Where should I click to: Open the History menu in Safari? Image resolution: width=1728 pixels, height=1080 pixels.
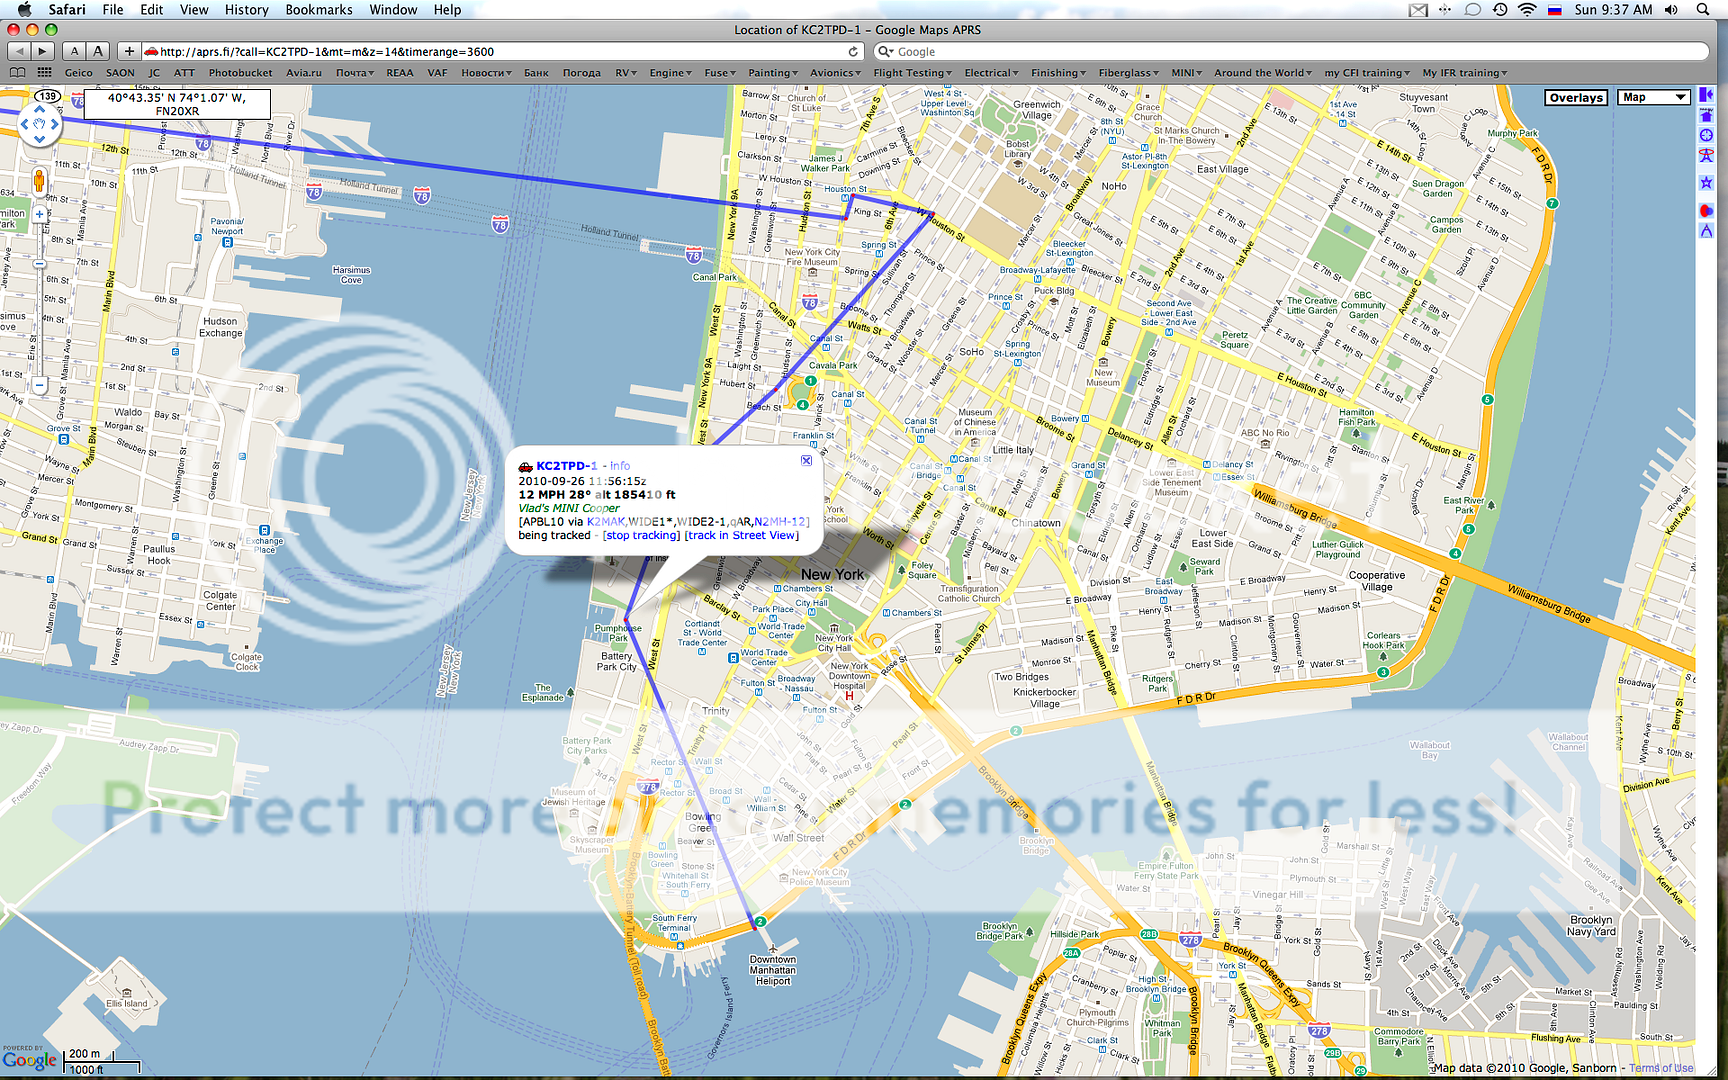tap(246, 10)
